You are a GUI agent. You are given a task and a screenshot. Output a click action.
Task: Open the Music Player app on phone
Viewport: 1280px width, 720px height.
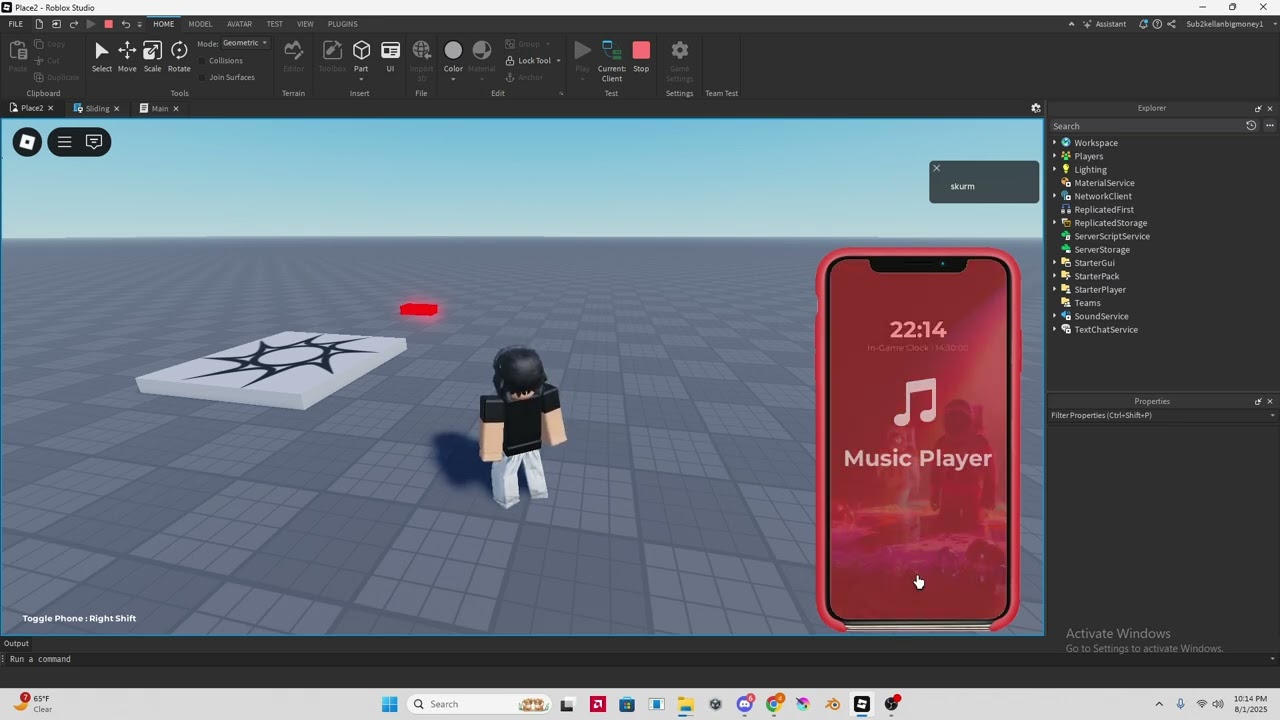click(x=917, y=424)
